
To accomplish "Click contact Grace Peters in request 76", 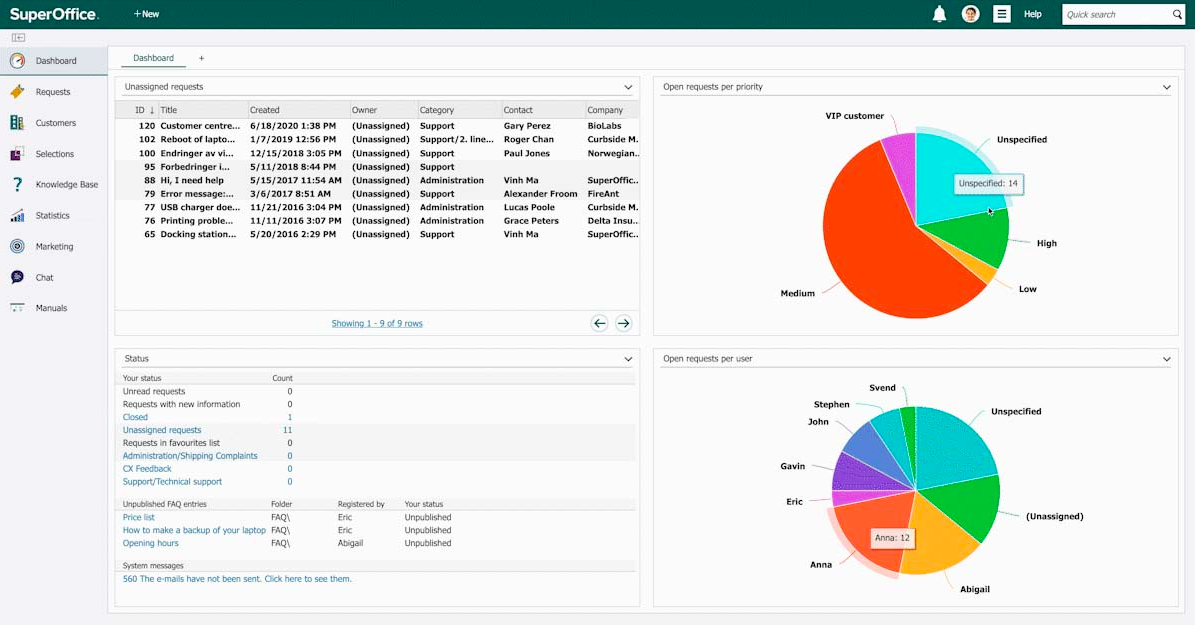I will [x=531, y=221].
